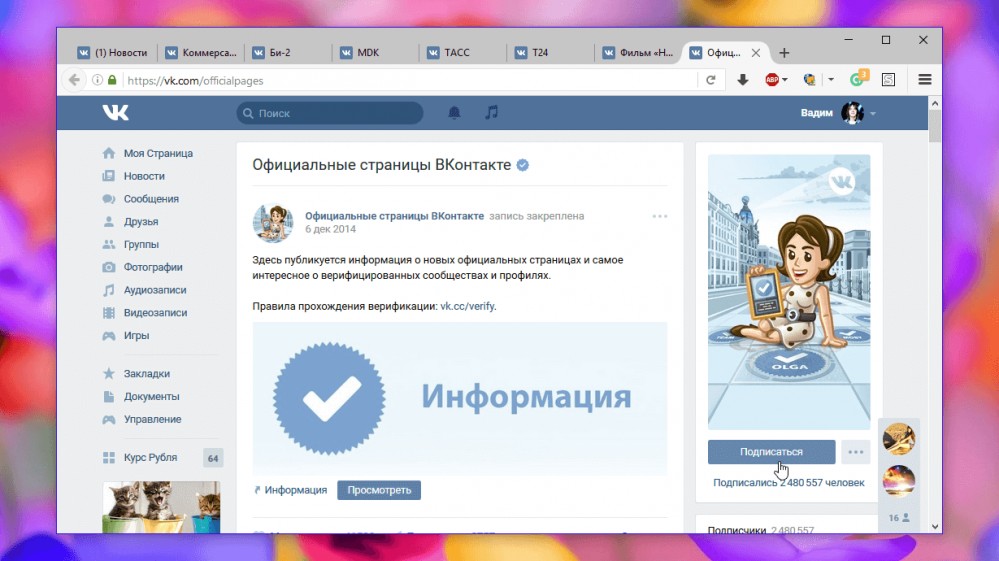This screenshot has height=561, width=999.
Task: Click the browser back arrow
Action: (x=75, y=80)
